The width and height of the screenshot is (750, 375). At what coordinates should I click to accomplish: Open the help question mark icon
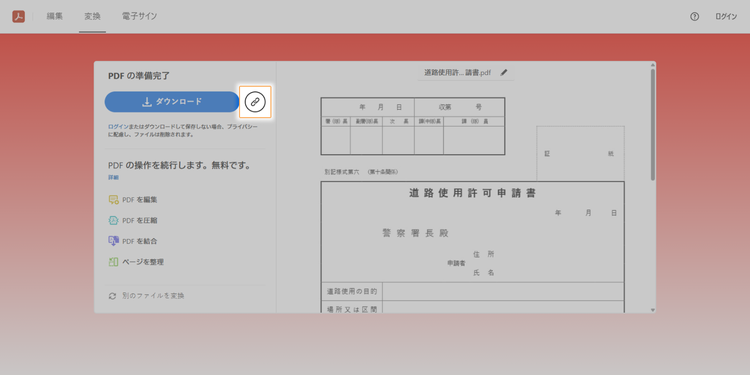click(x=694, y=16)
